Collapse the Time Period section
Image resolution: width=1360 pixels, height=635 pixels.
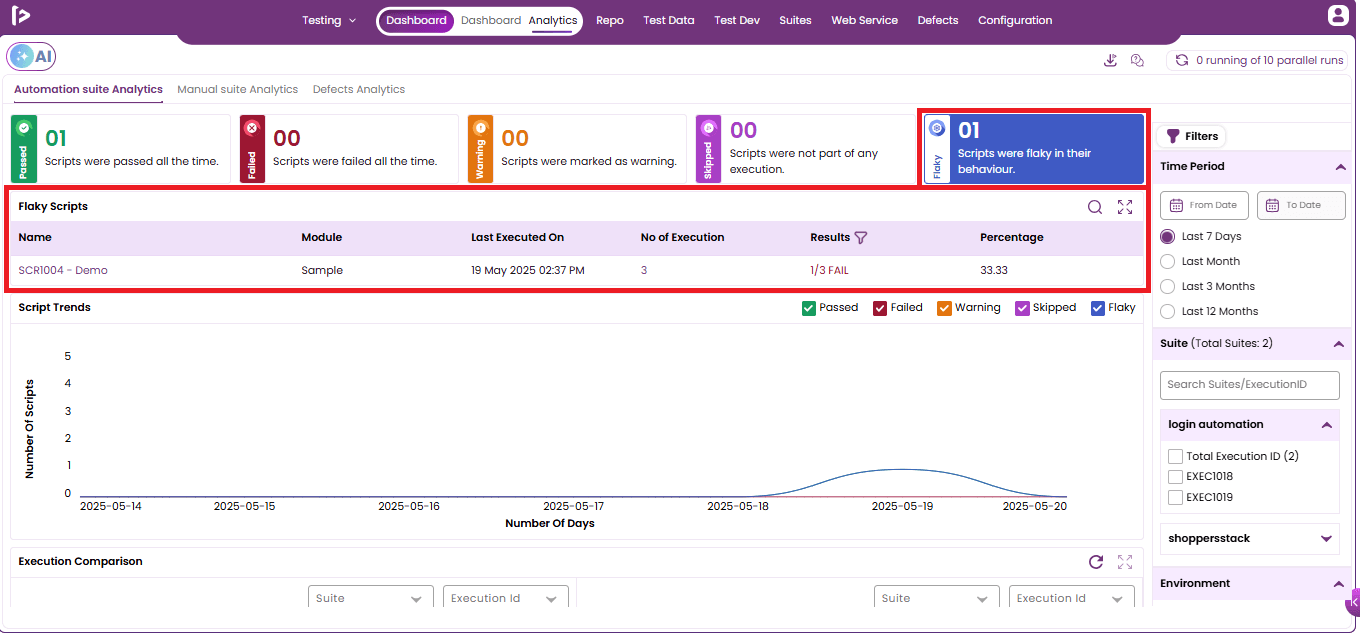(x=1340, y=167)
